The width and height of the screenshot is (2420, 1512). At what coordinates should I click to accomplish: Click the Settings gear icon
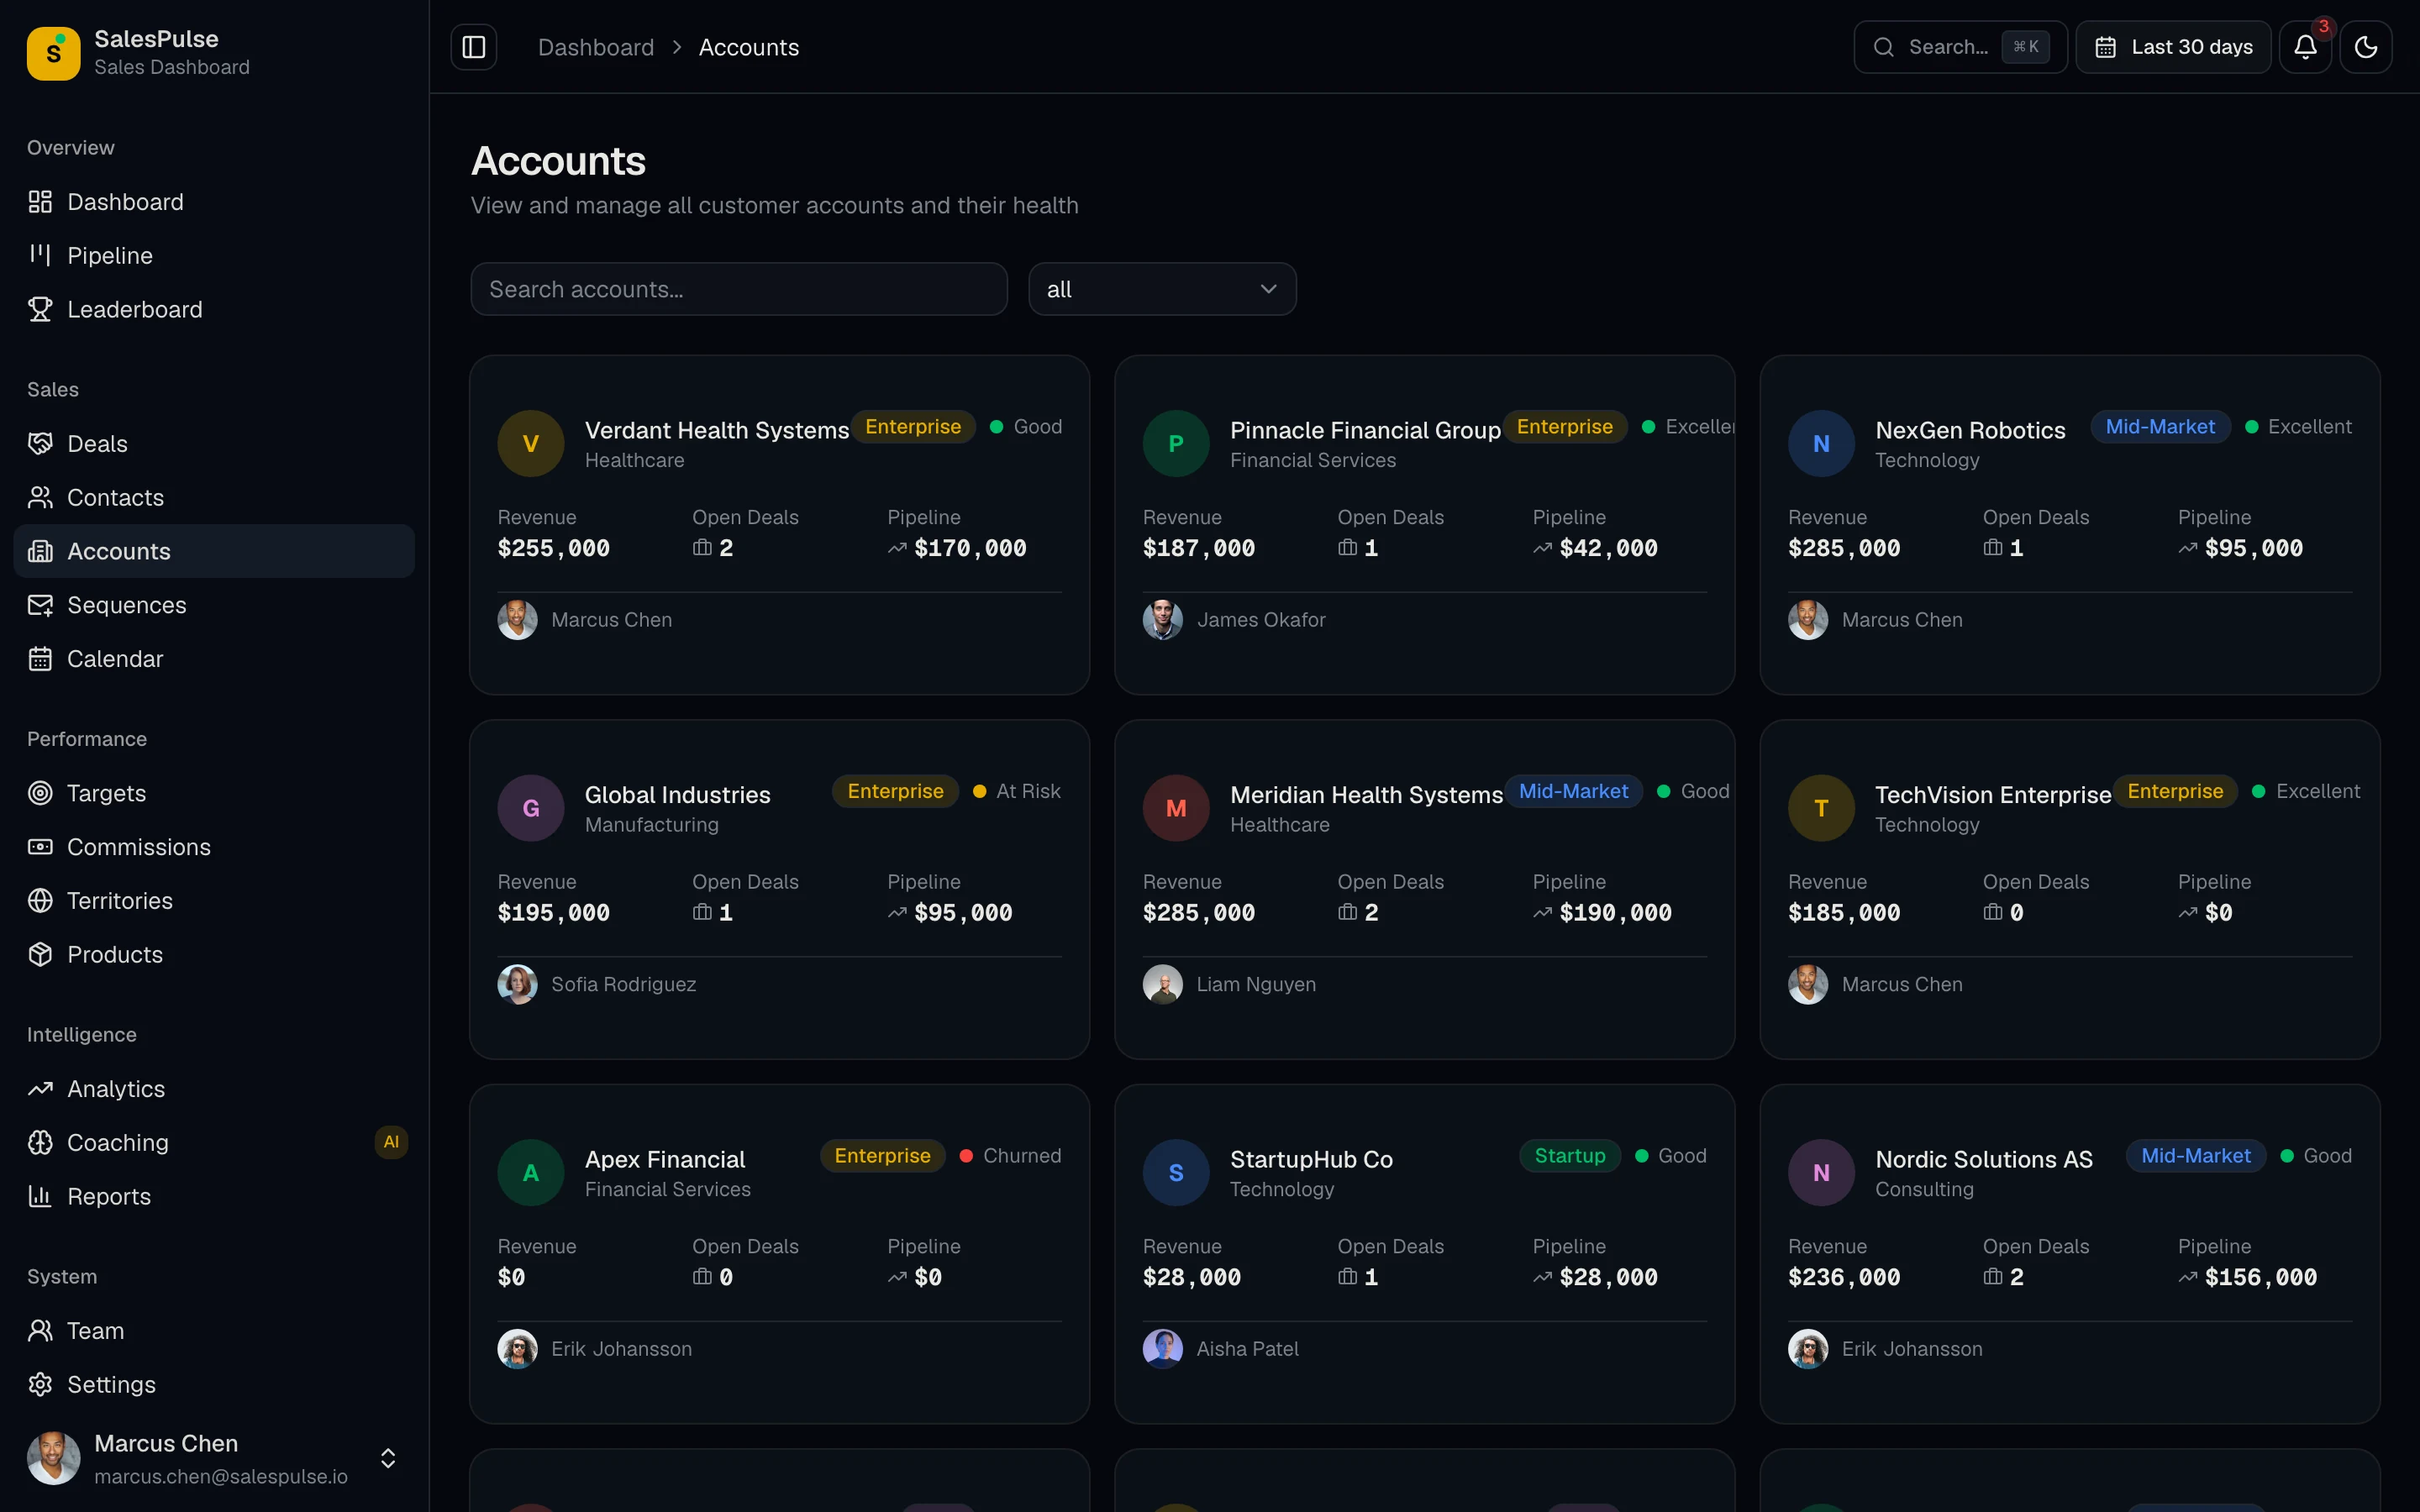tap(40, 1385)
